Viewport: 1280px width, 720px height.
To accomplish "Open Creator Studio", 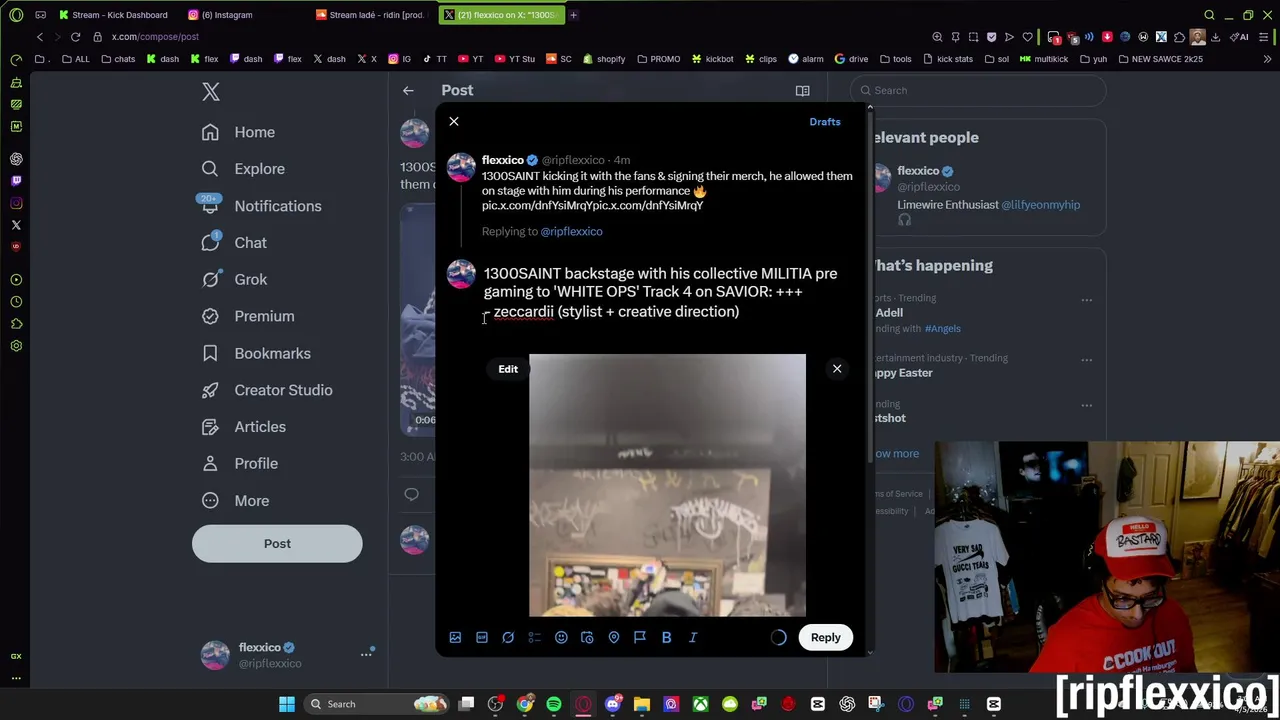I will [267, 390].
